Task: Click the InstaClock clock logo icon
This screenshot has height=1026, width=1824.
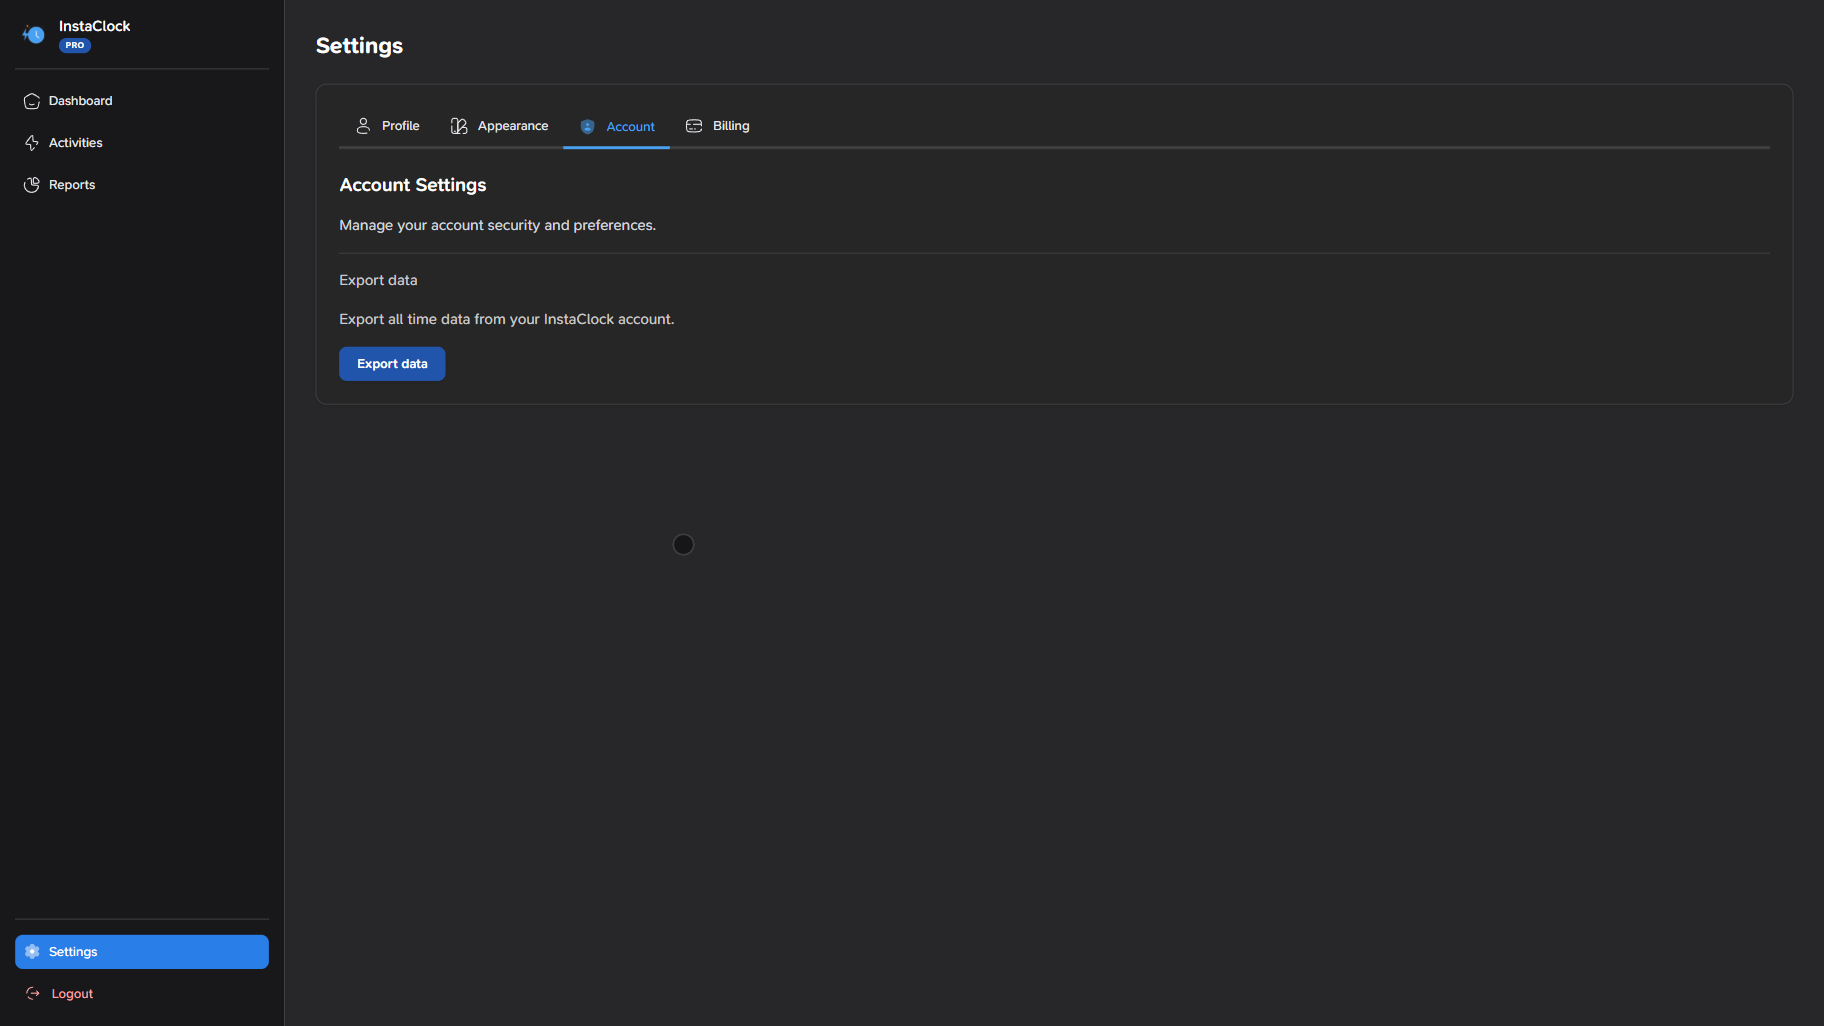Action: click(33, 34)
